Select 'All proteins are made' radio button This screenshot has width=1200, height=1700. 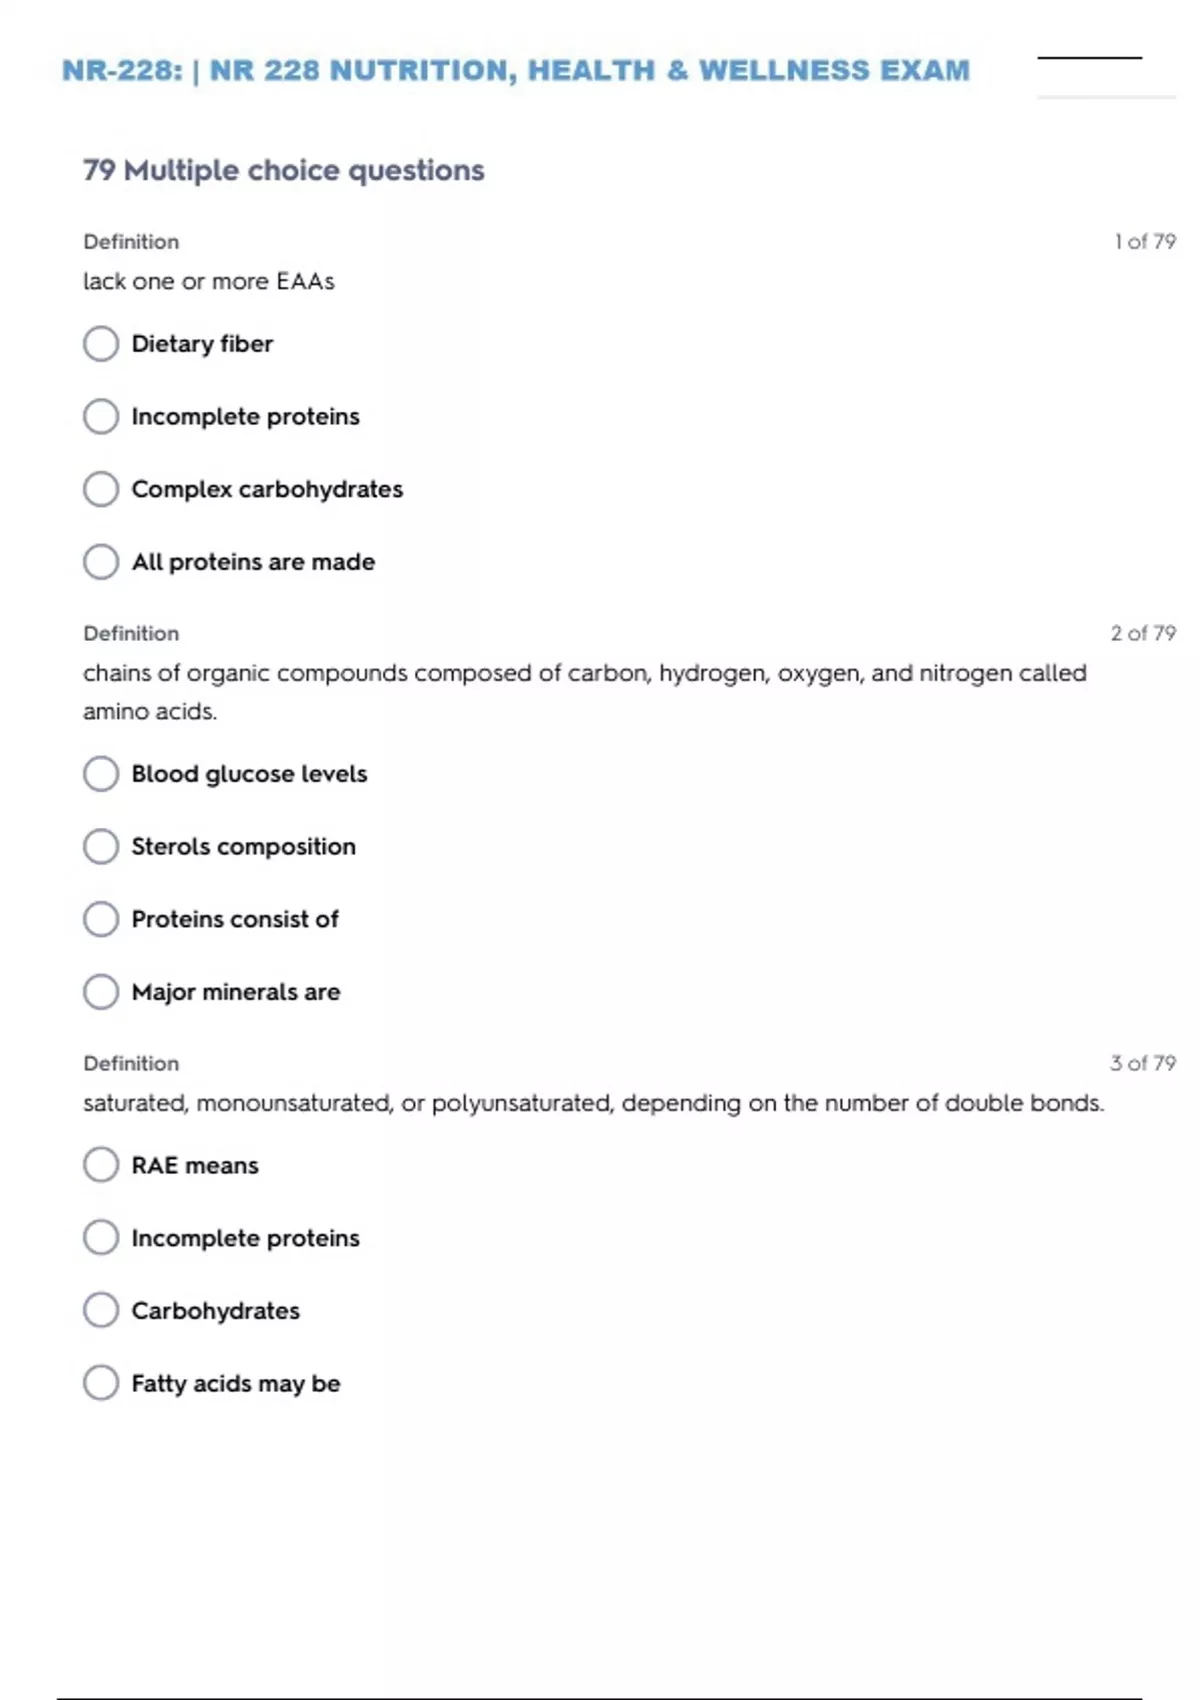pyautogui.click(x=101, y=562)
